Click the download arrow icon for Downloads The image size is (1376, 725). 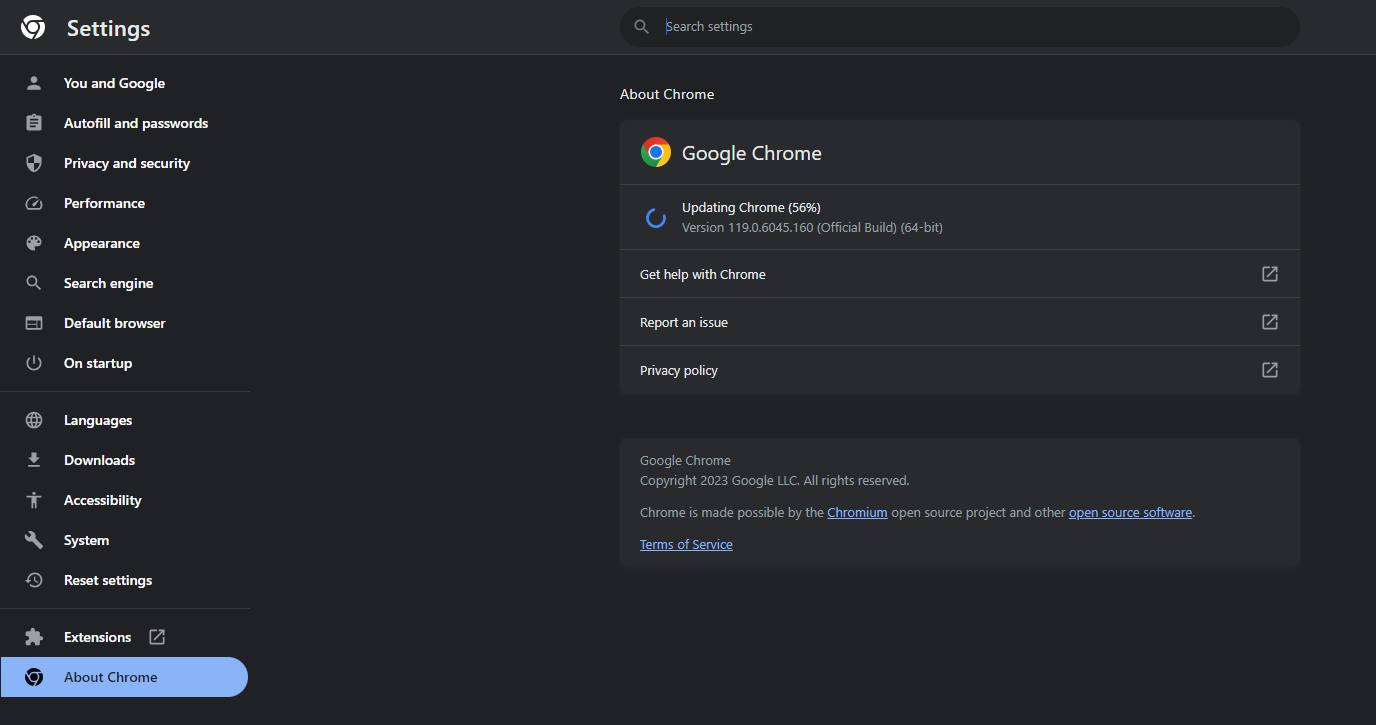34,460
